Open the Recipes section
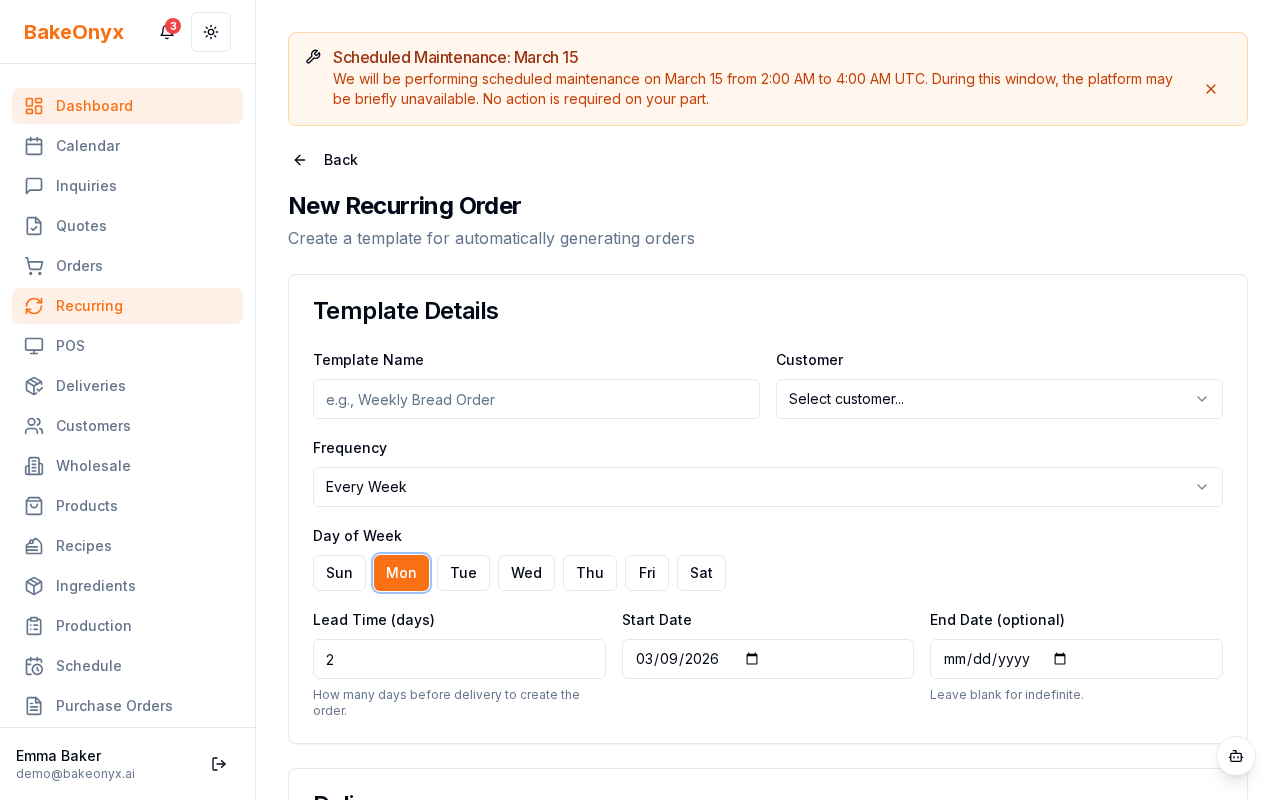This screenshot has width=1280, height=800. click(83, 546)
